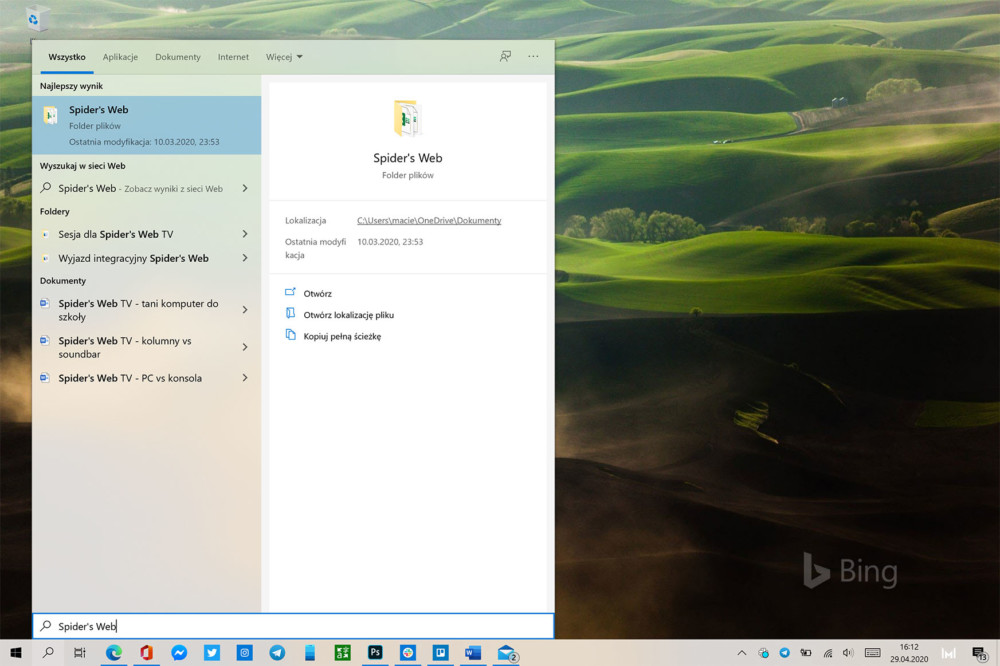Expand web search result for Spider's Web
This screenshot has height=666, width=1000.
tap(245, 188)
